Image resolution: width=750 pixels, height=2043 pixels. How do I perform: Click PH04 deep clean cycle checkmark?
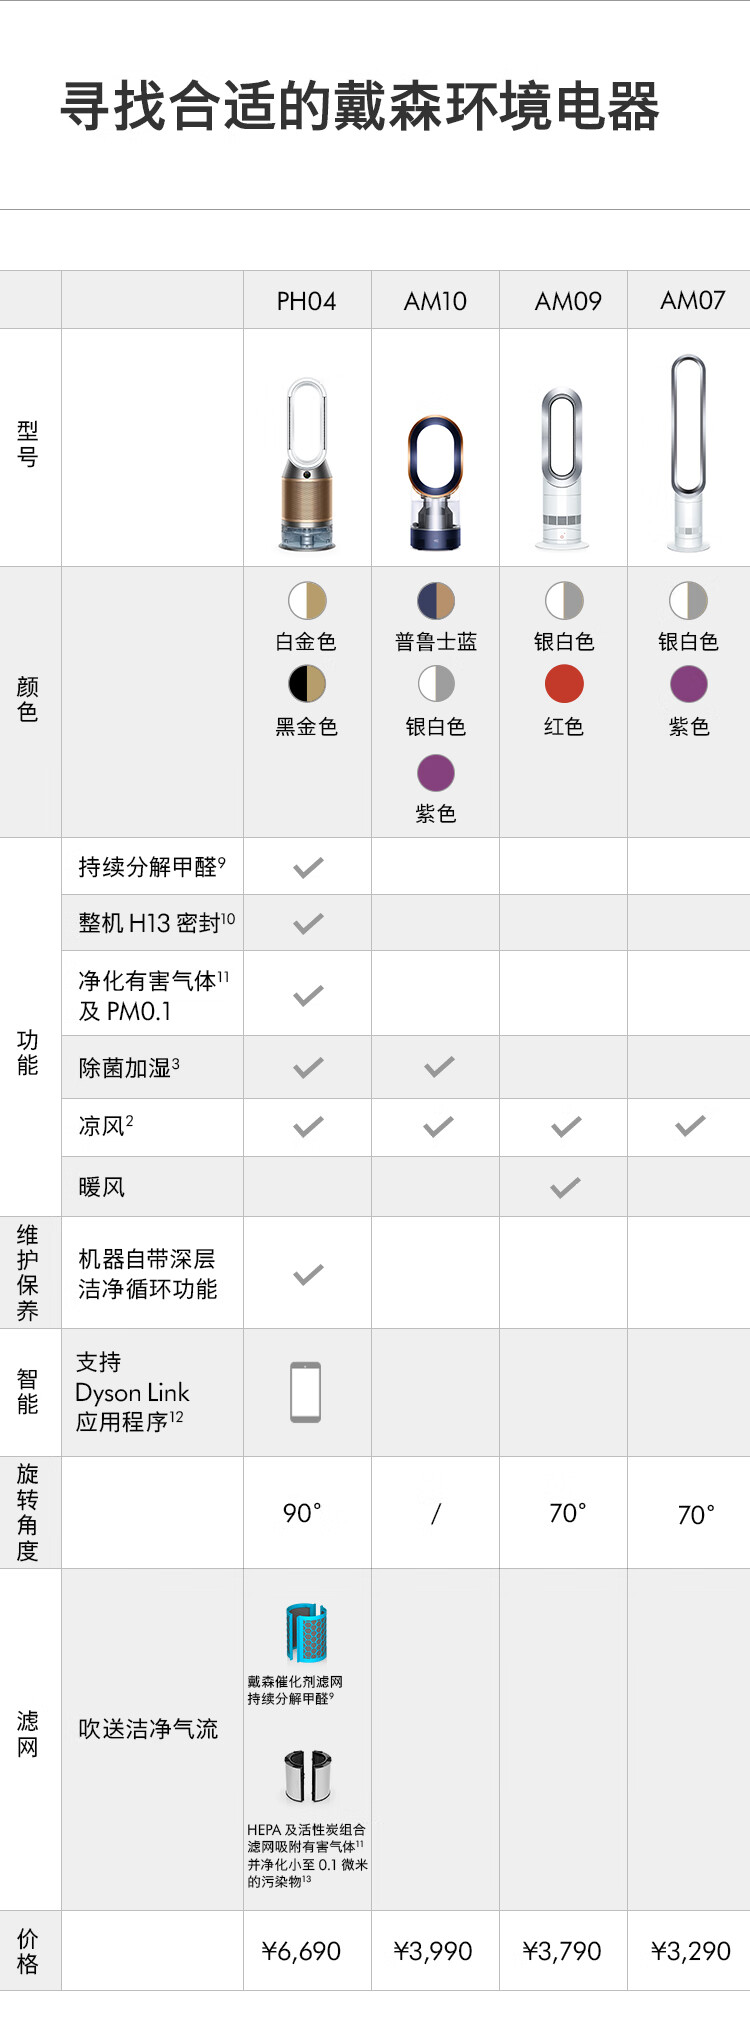pos(308,1274)
